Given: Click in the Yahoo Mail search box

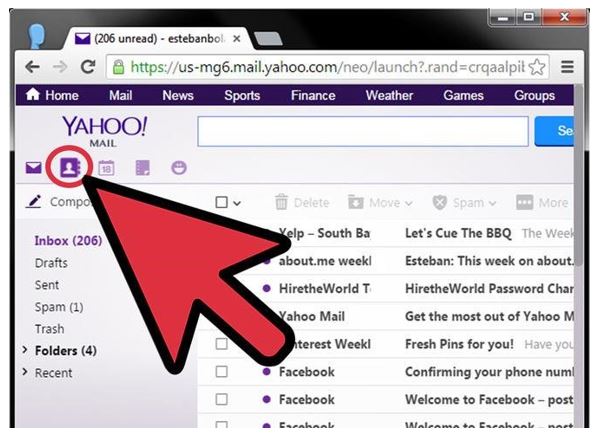Looking at the screenshot, I should (363, 131).
